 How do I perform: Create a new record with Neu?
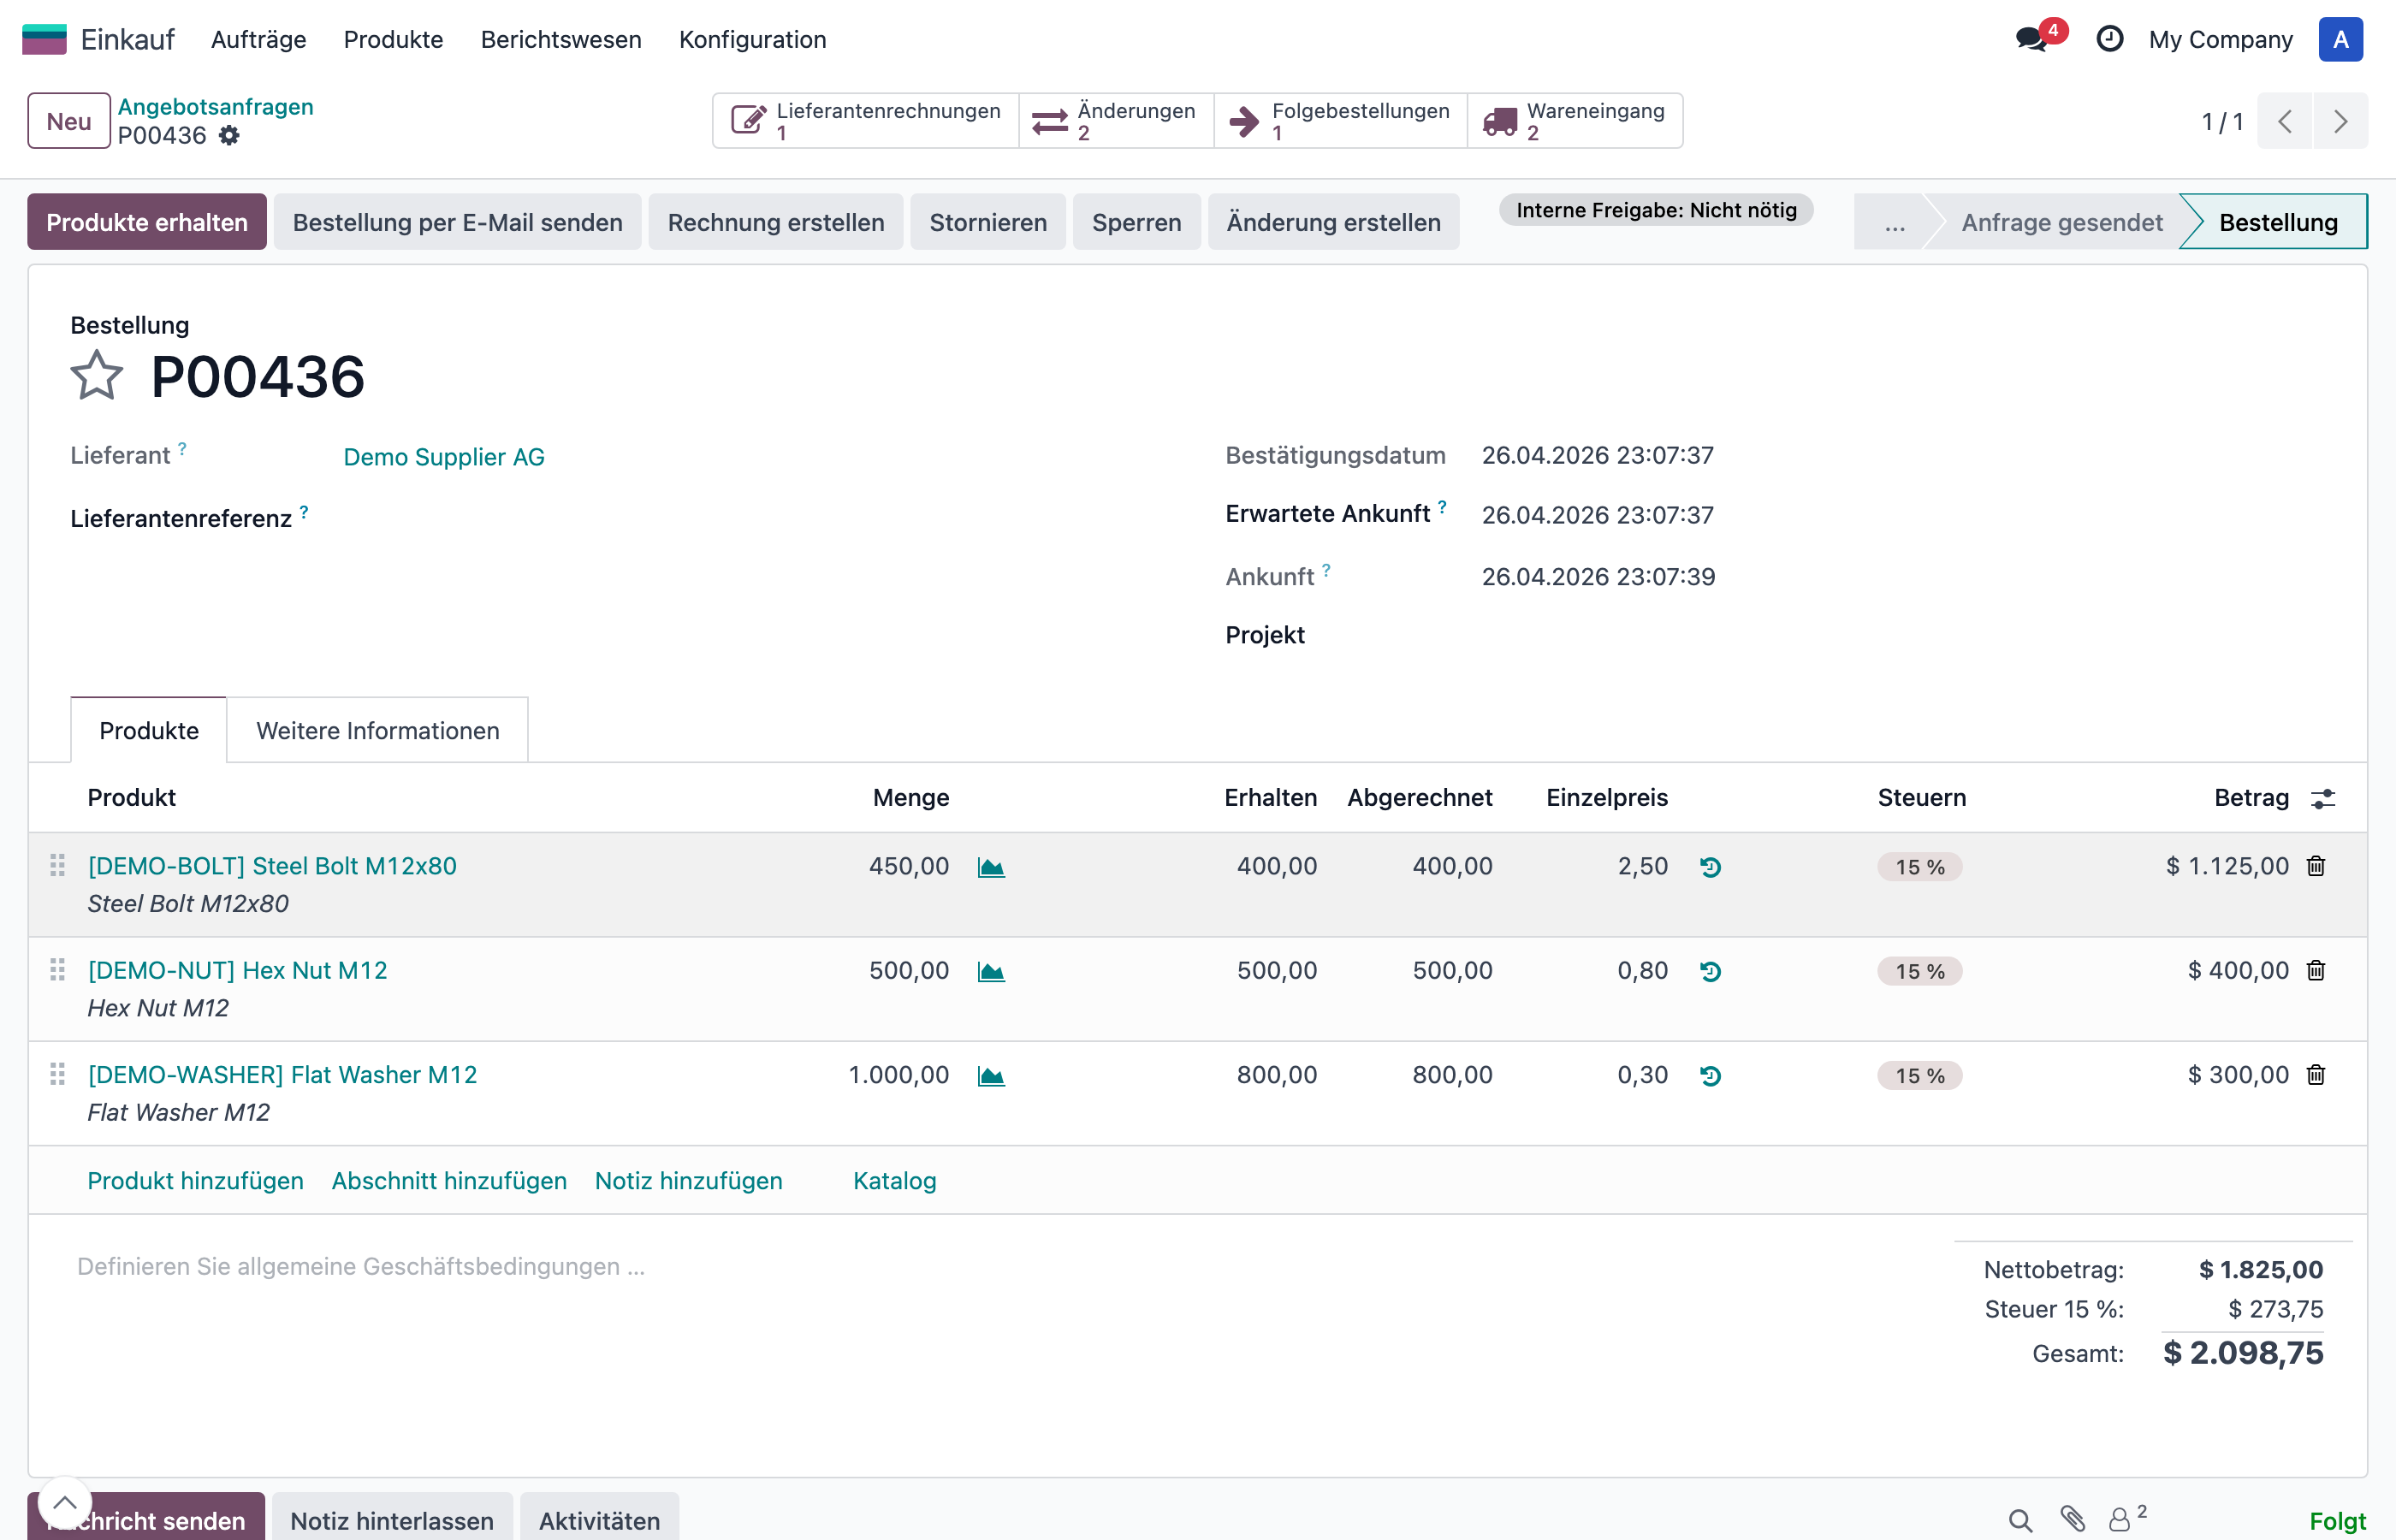coord(69,121)
